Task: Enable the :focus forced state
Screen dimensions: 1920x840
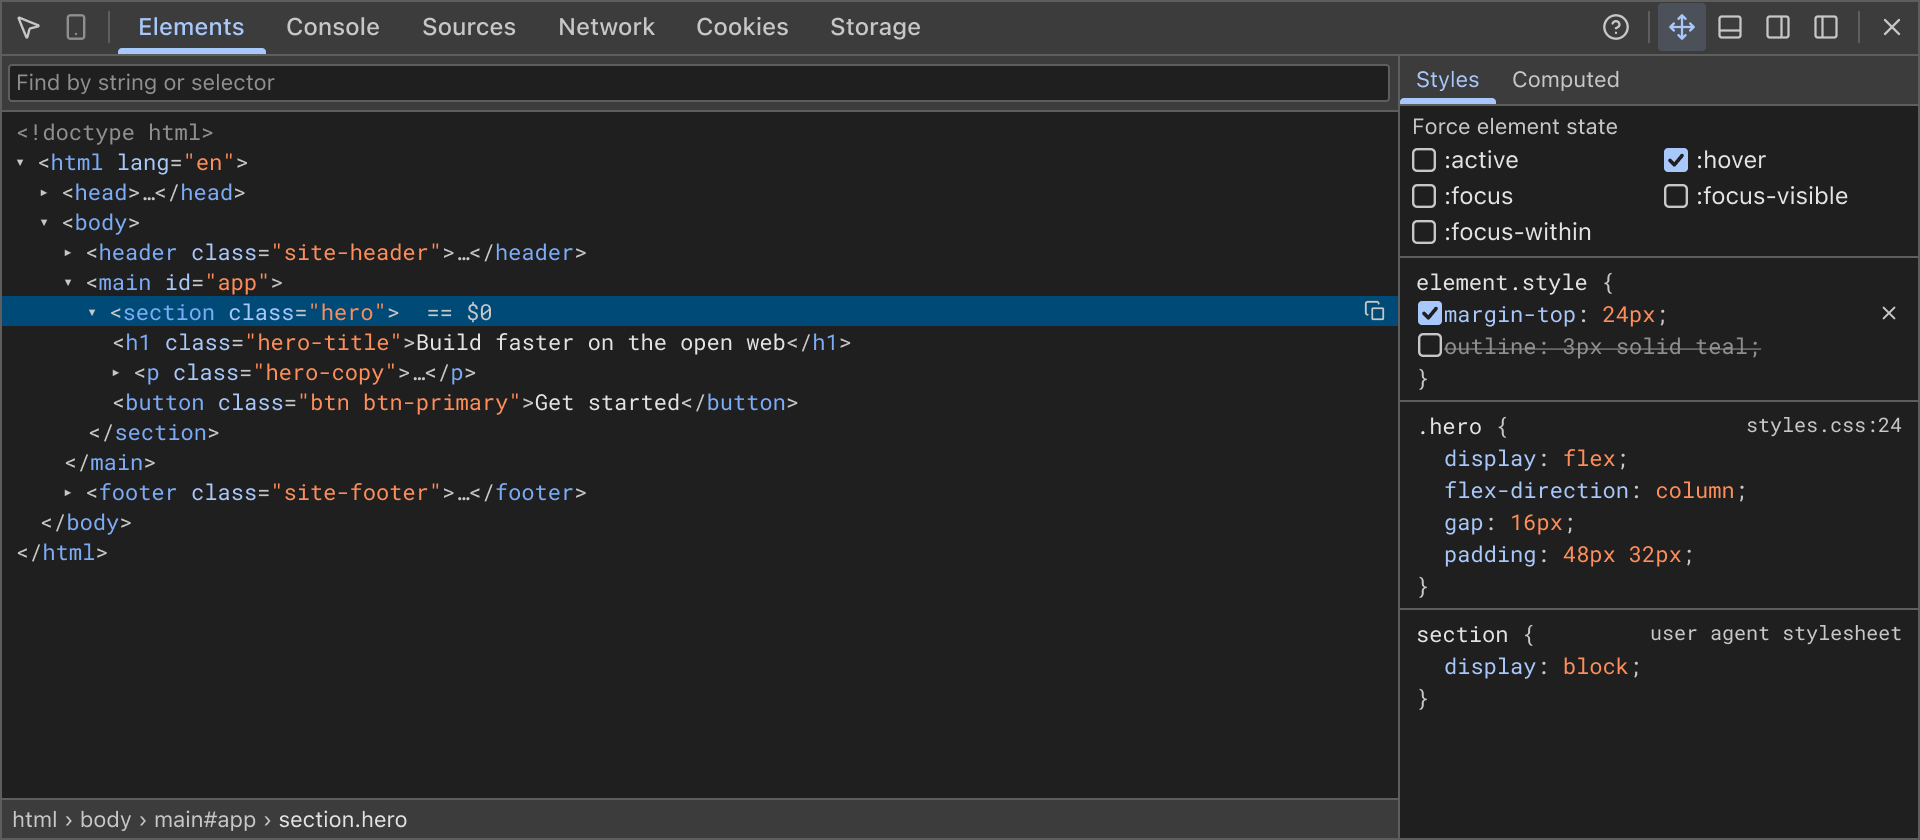Action: [1424, 196]
